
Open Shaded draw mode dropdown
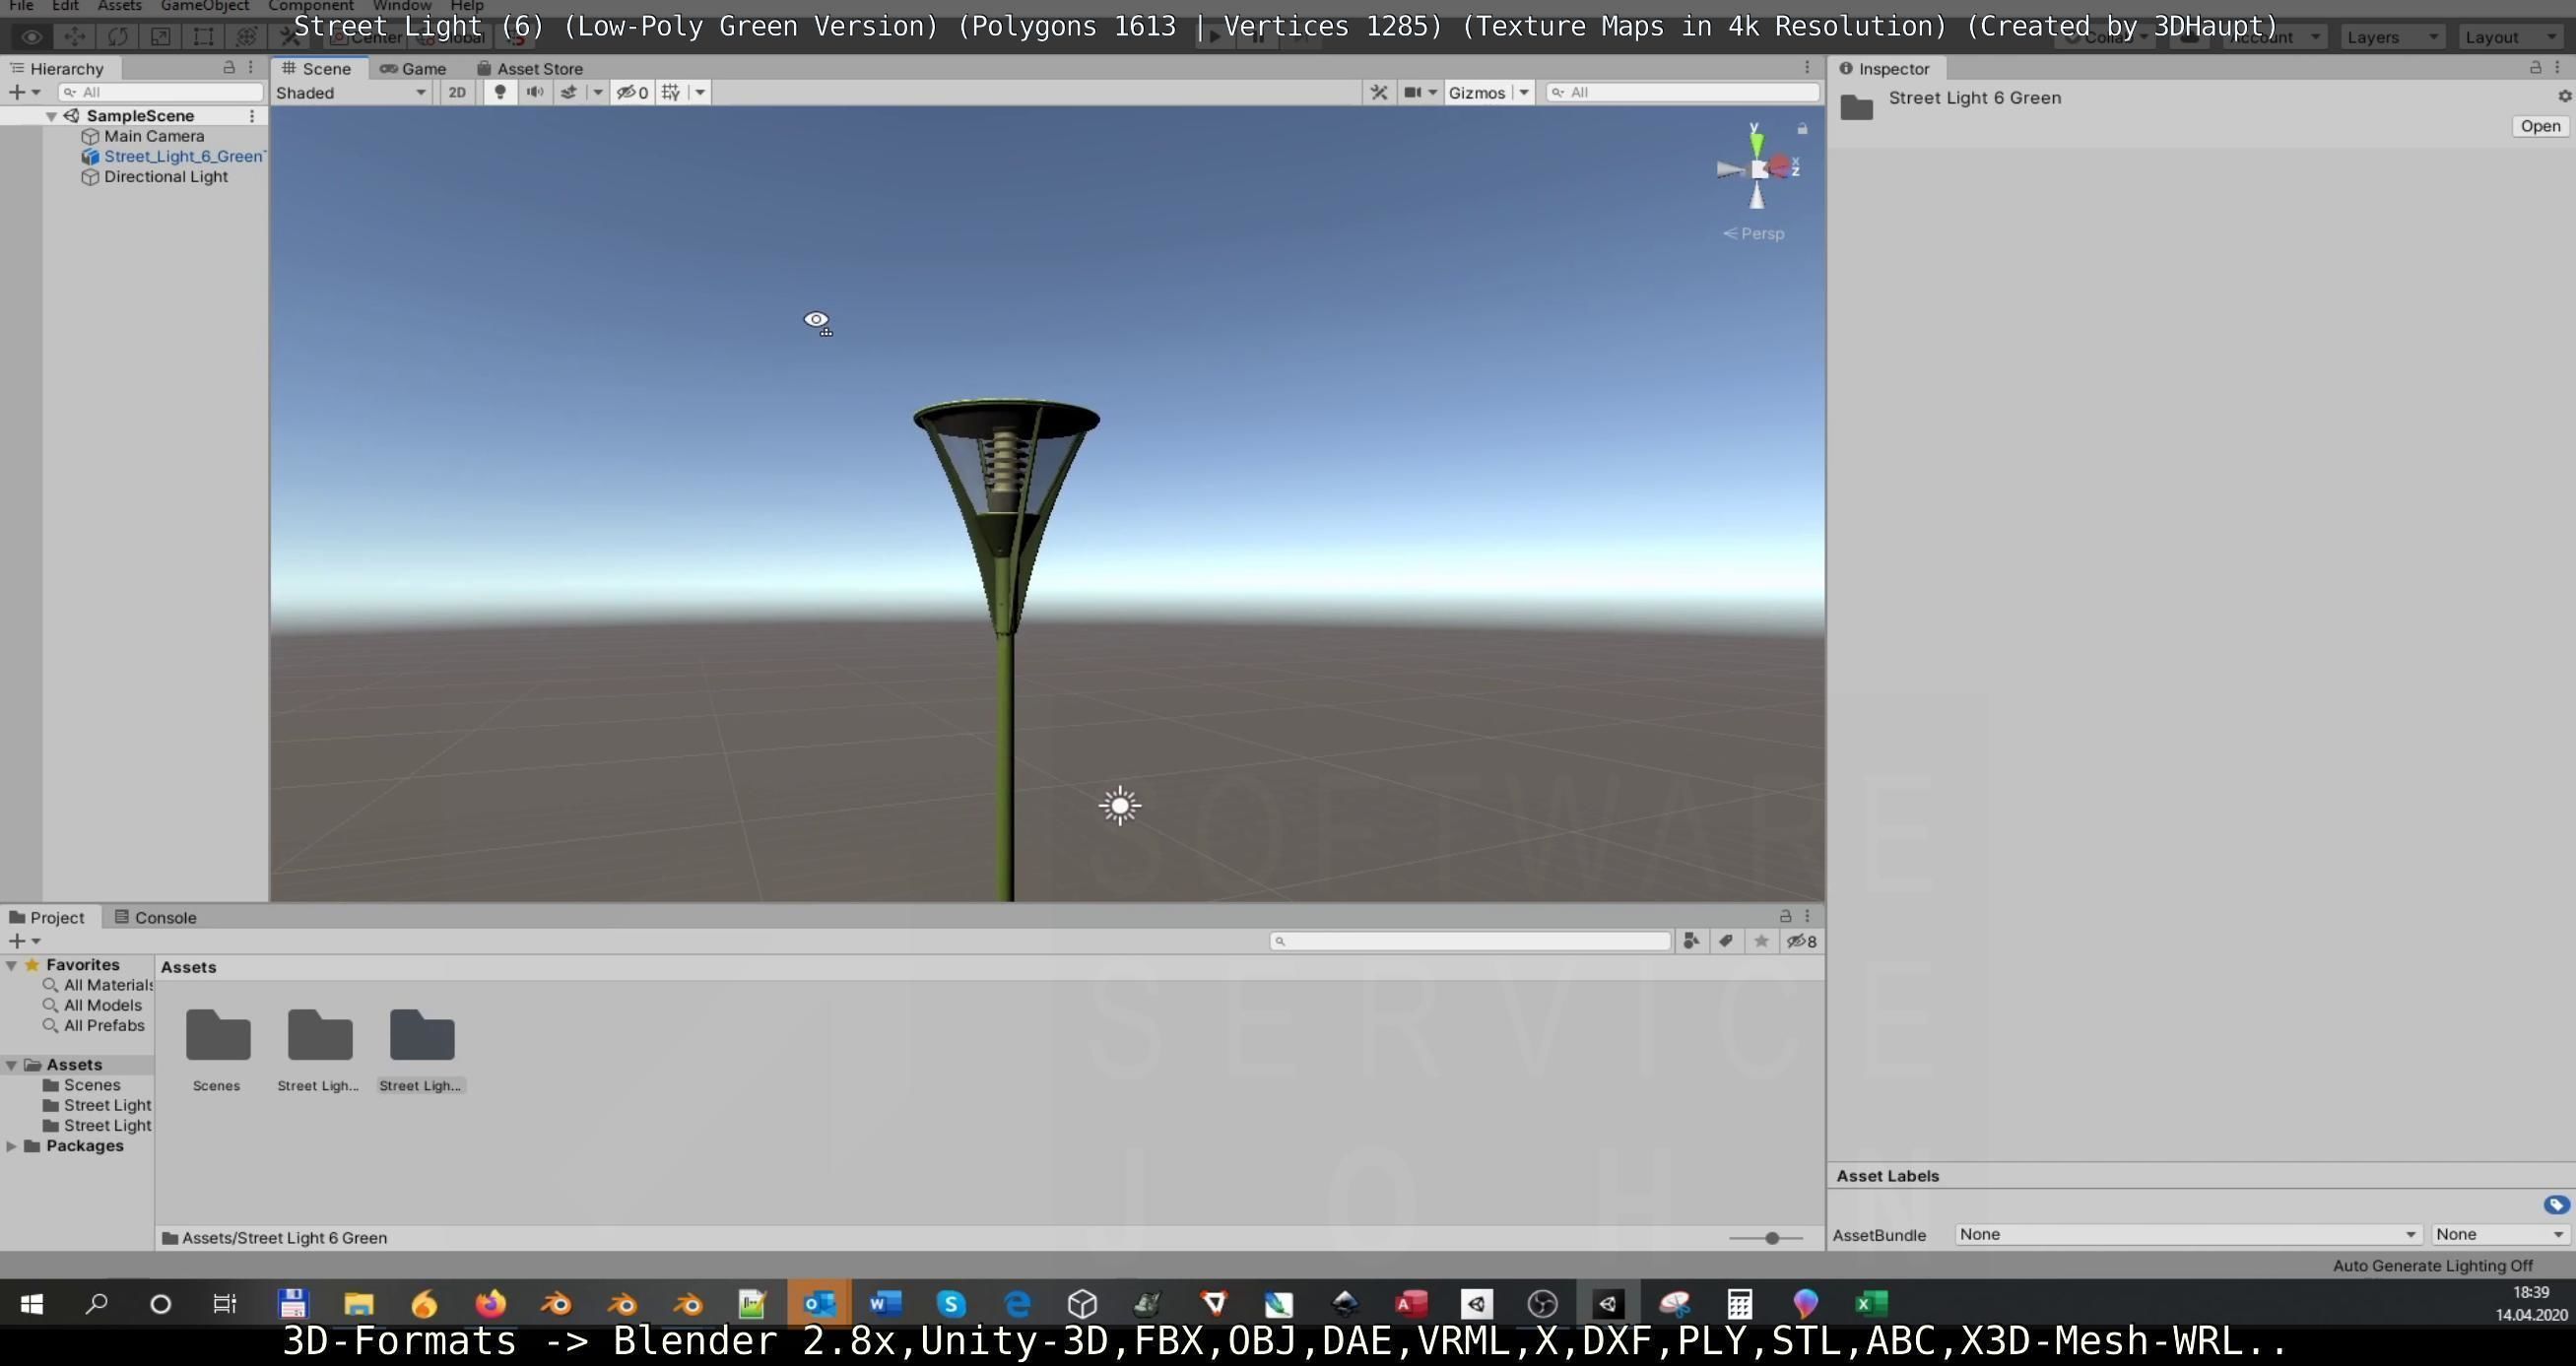click(x=351, y=92)
